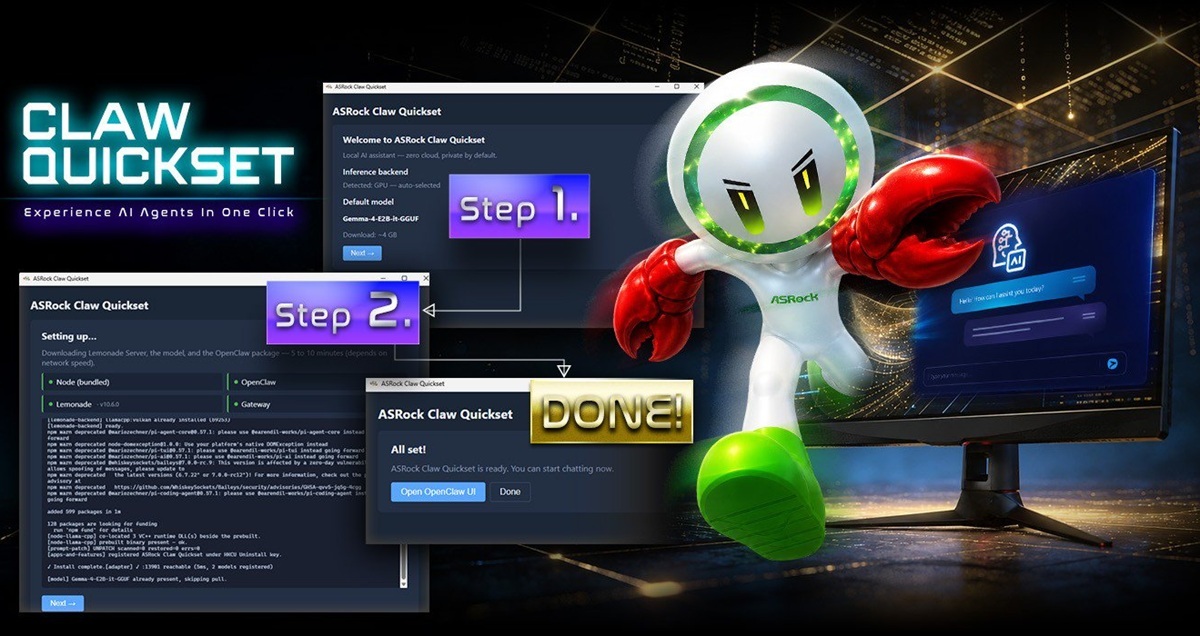Image resolution: width=1200 pixels, height=636 pixels.
Task: Click the green dot beside OpenClaw
Action: (x=234, y=382)
